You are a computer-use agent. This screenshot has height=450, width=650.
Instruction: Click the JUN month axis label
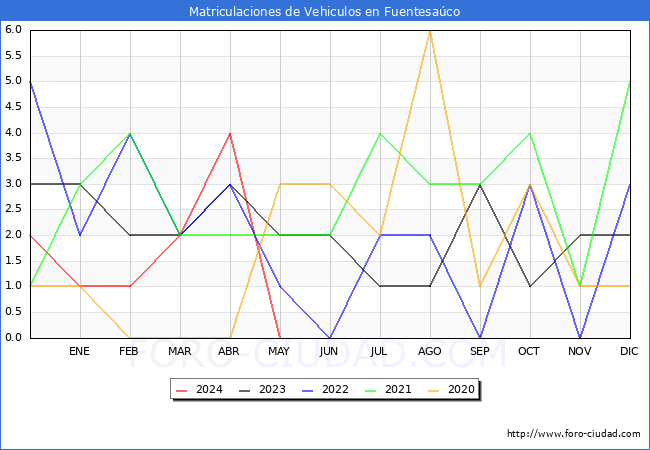329,351
